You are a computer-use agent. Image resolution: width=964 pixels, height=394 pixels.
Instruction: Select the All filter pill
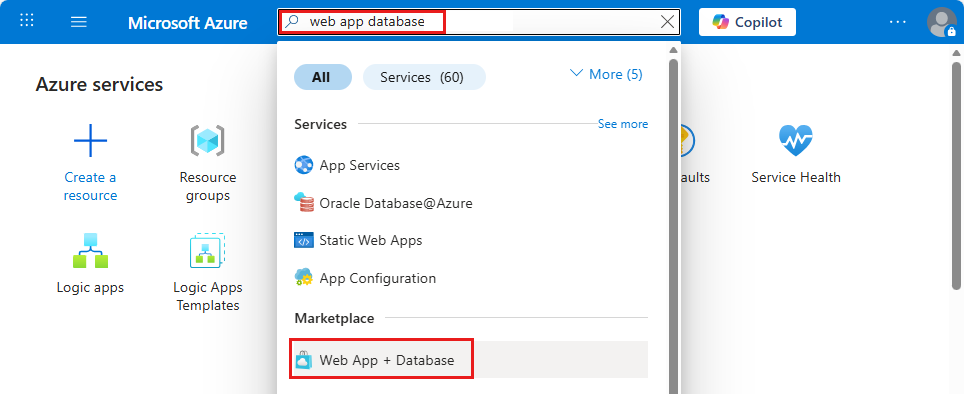323,77
